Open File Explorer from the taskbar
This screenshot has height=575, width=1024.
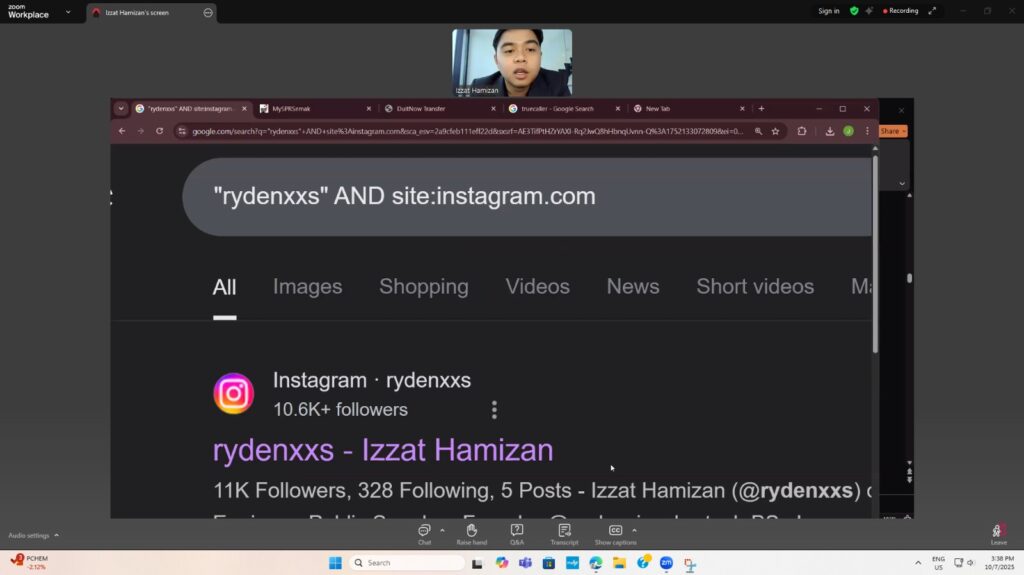click(619, 563)
